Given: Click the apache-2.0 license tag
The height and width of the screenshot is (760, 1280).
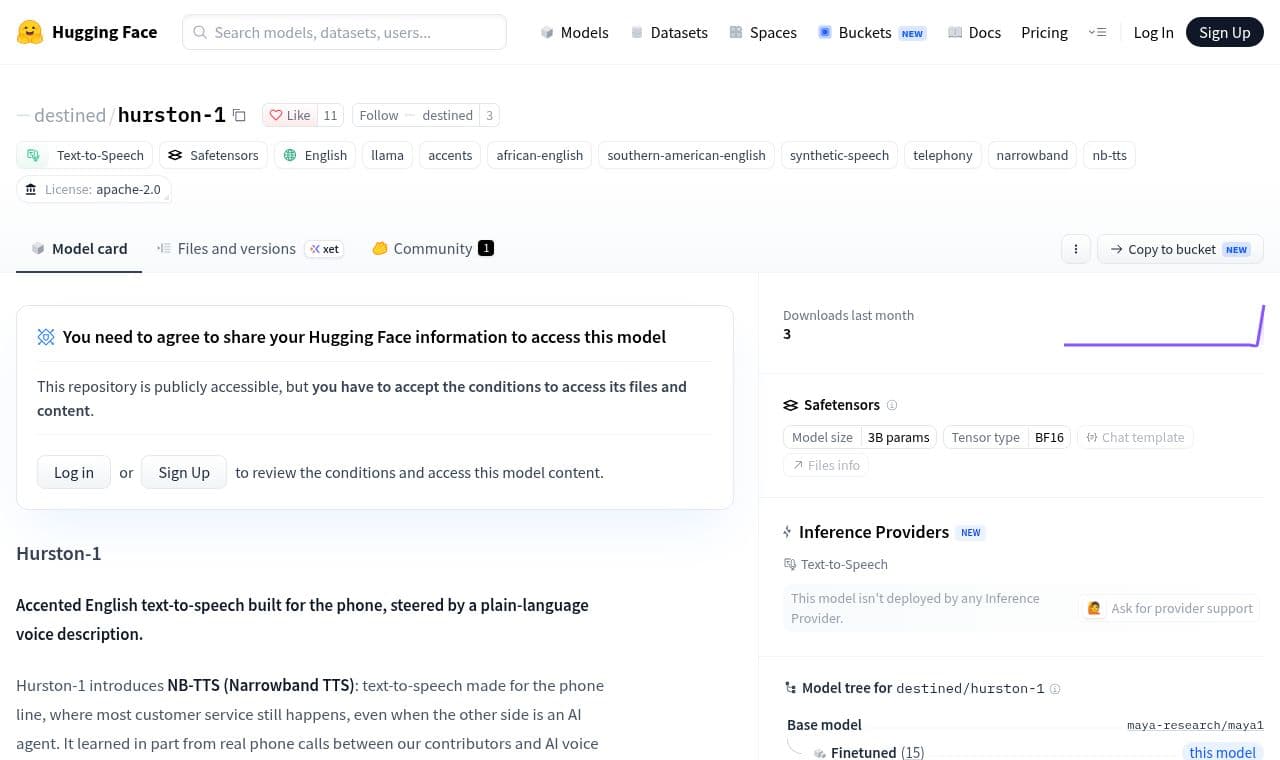Looking at the screenshot, I should pos(94,189).
